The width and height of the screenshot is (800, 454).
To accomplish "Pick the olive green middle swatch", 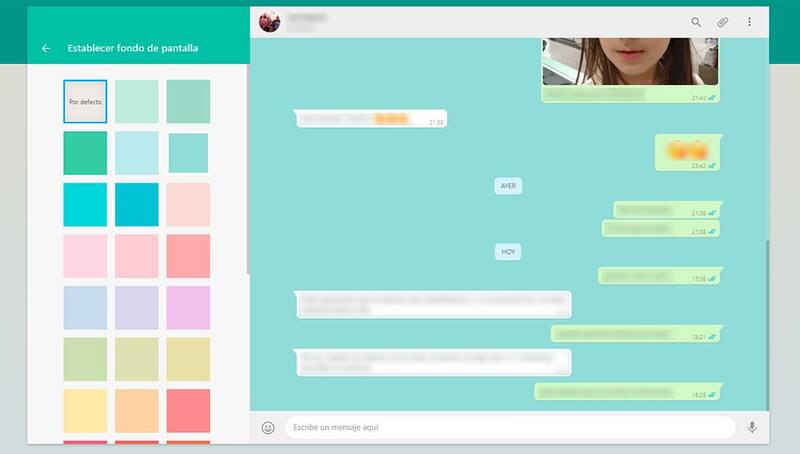I will 136,358.
